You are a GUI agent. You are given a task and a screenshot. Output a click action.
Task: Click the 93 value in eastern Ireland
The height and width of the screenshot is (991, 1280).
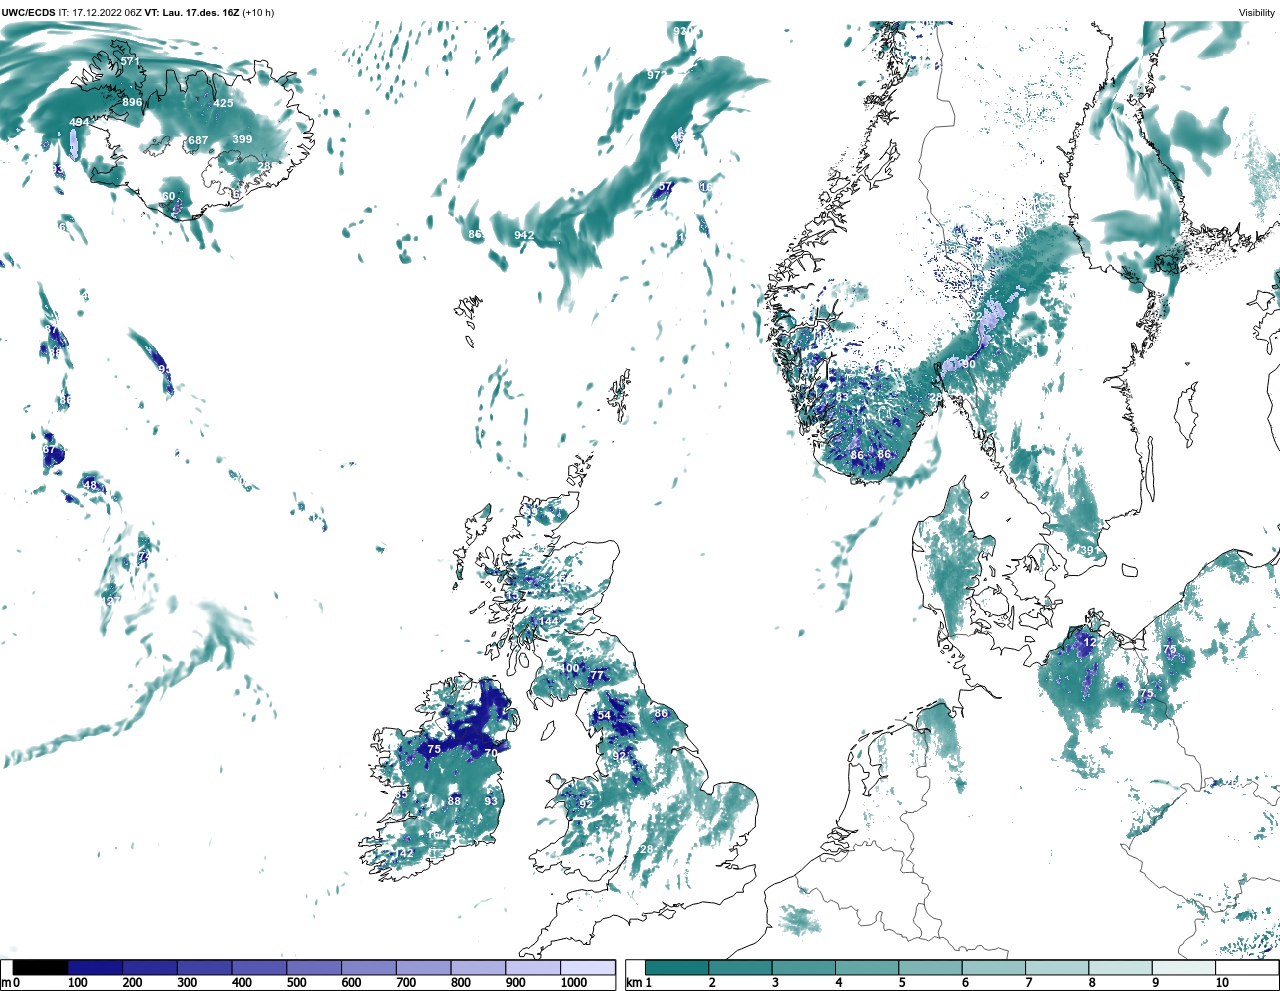pyautogui.click(x=491, y=801)
